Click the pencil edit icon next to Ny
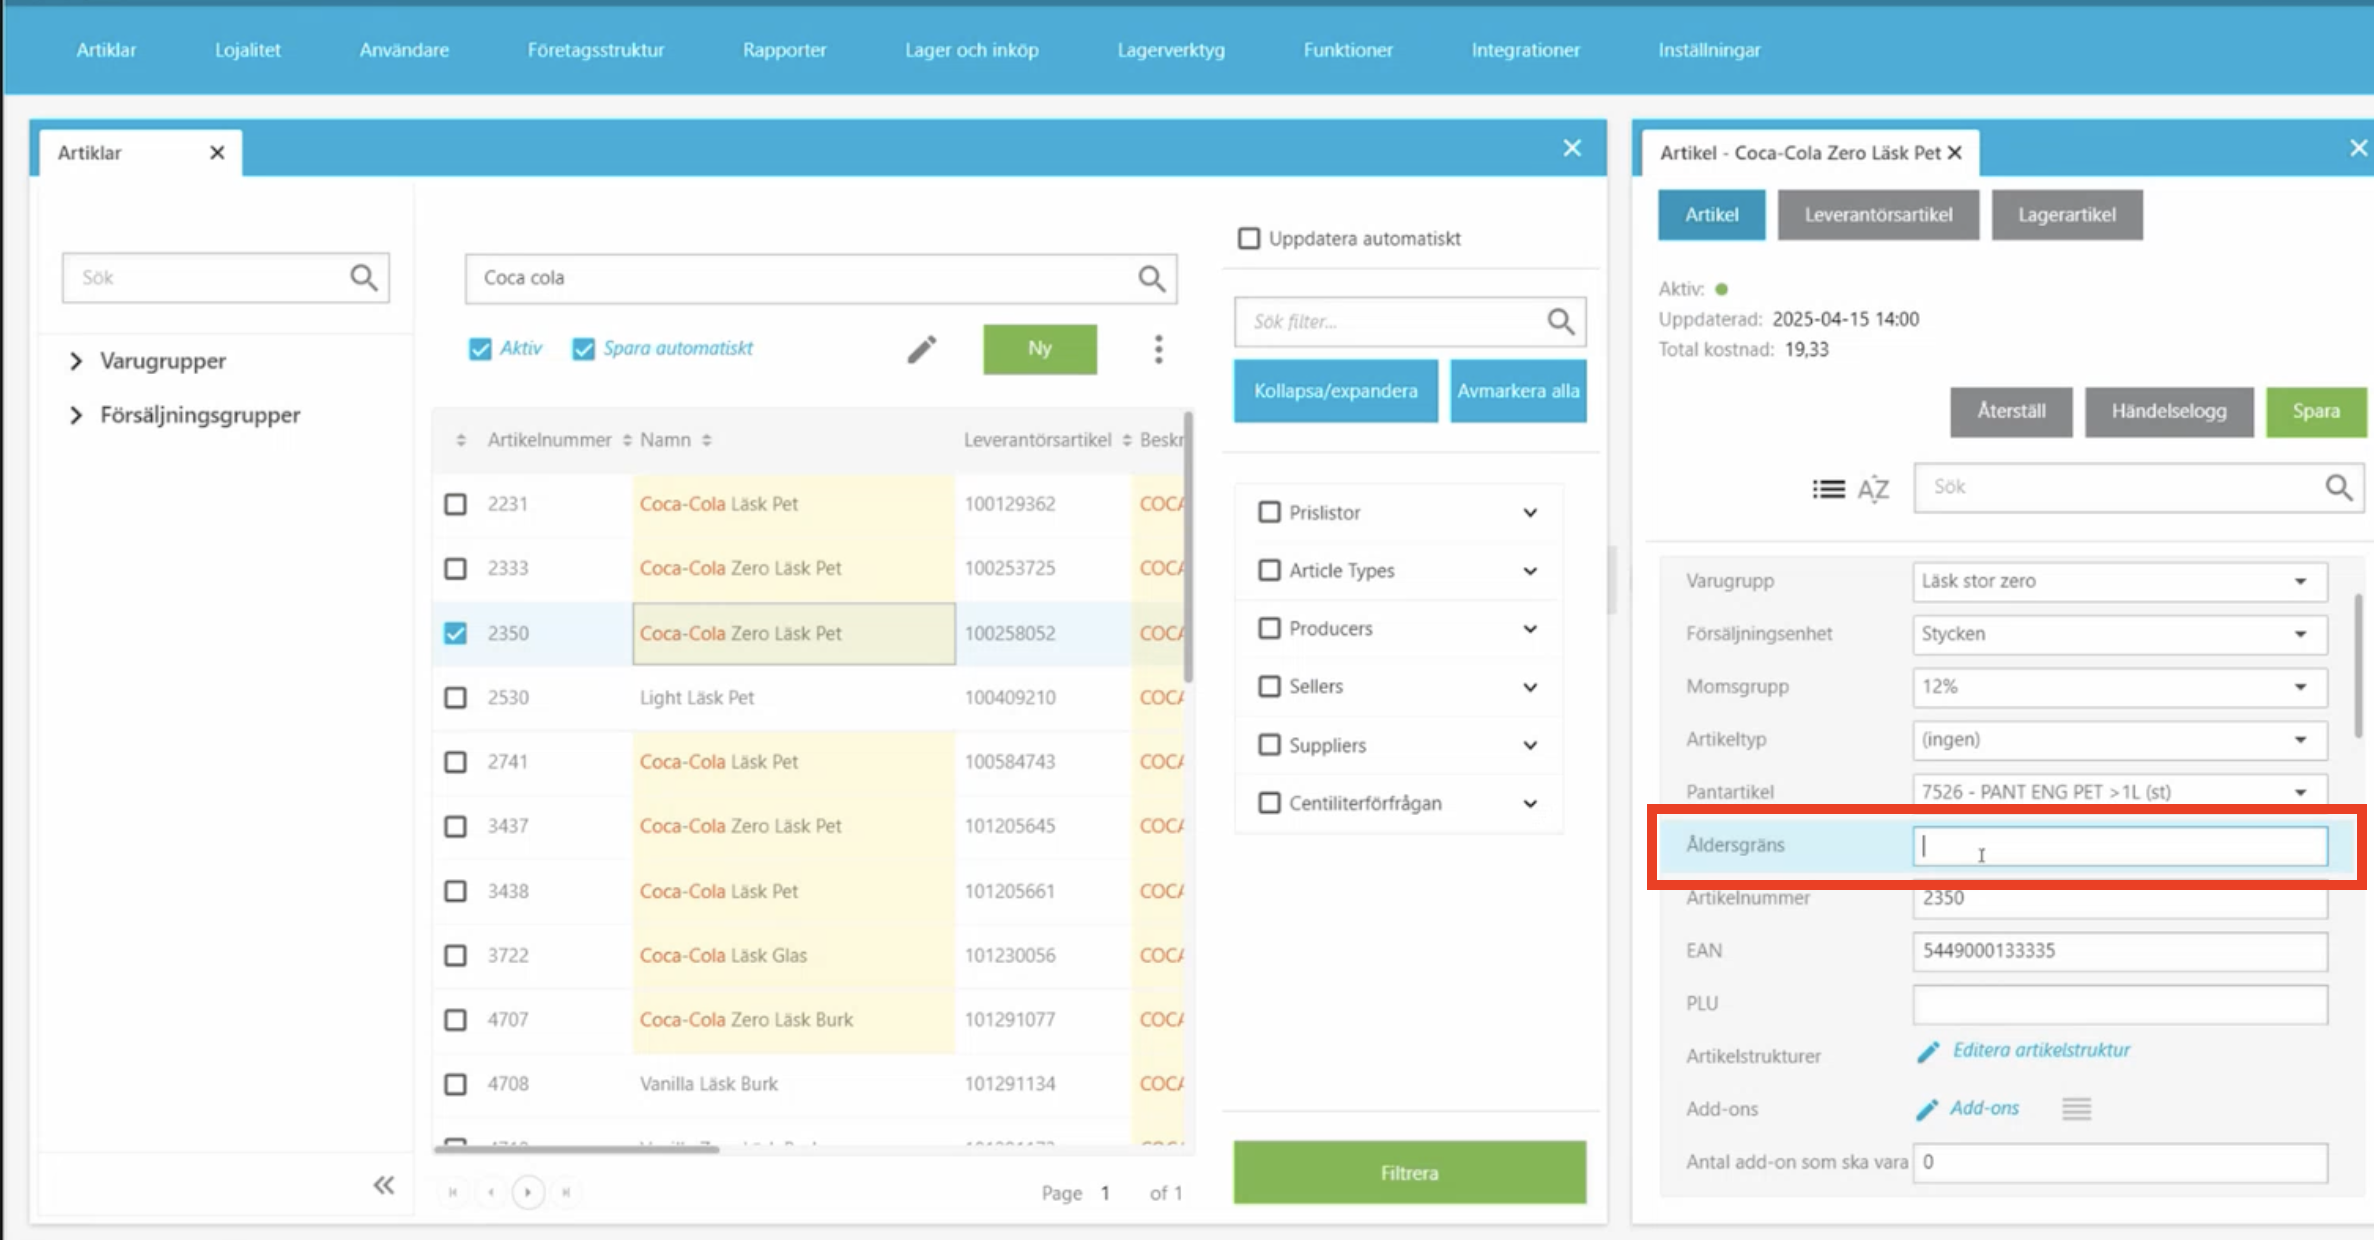 pos(922,349)
